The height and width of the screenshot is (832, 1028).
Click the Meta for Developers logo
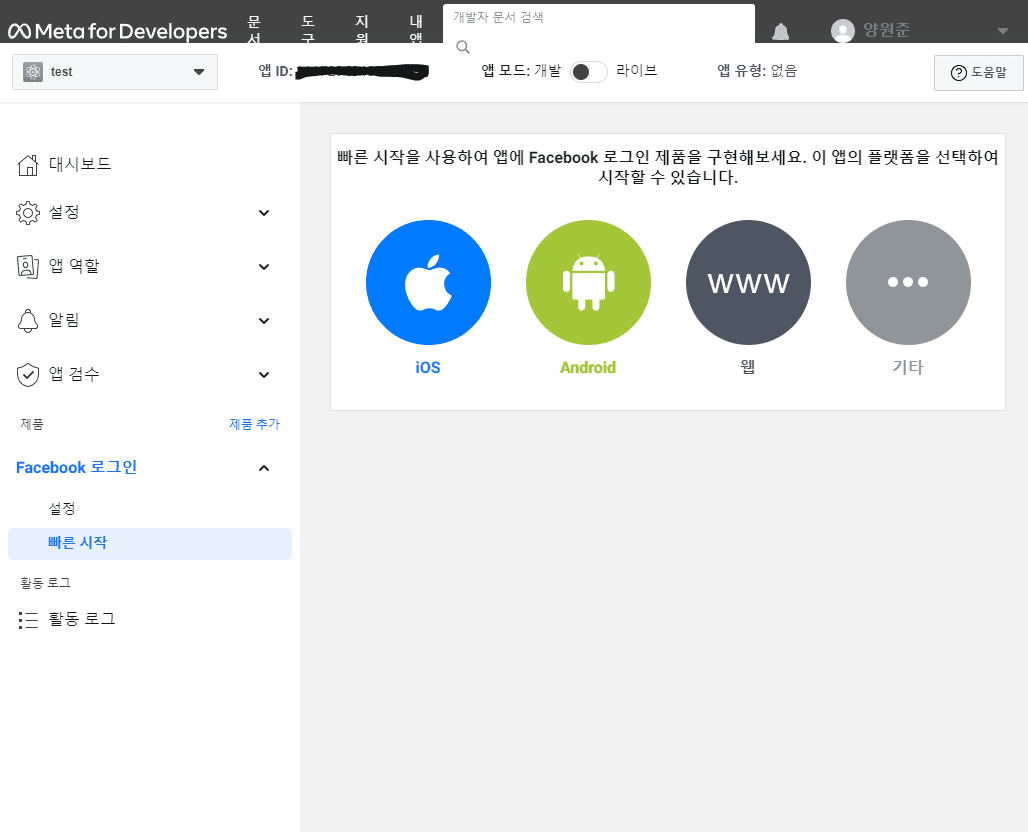pyautogui.click(x=118, y=31)
